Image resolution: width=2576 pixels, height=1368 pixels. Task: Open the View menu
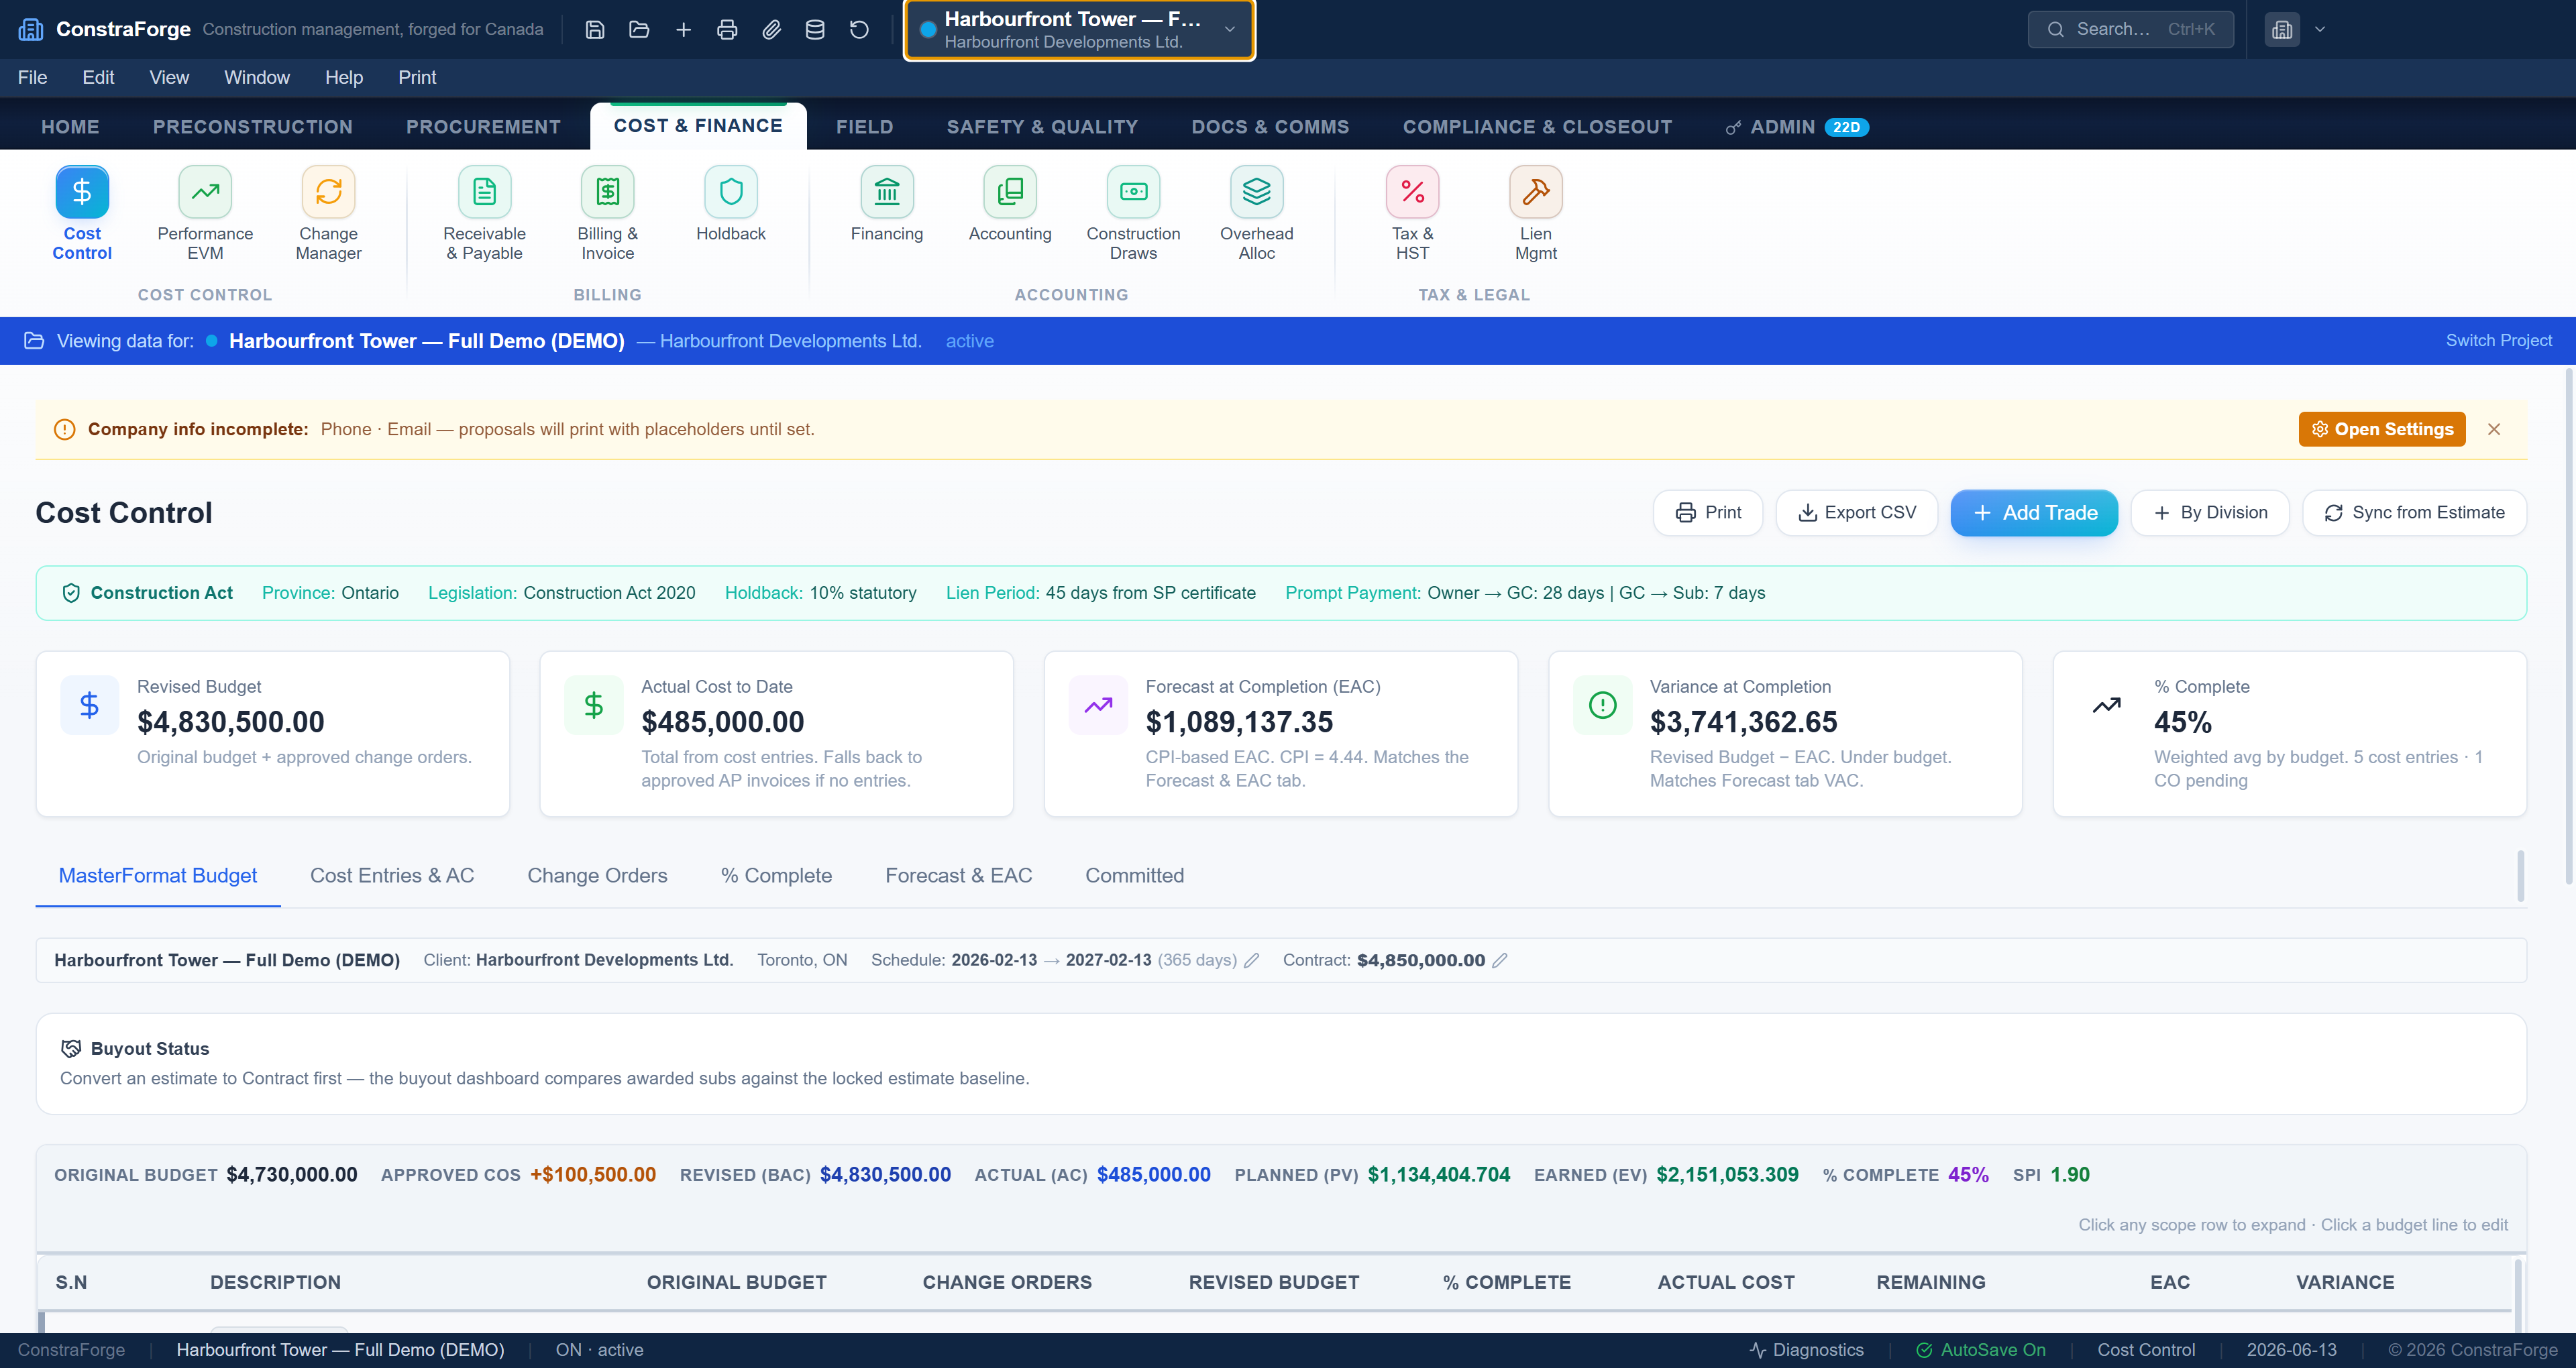[x=169, y=77]
